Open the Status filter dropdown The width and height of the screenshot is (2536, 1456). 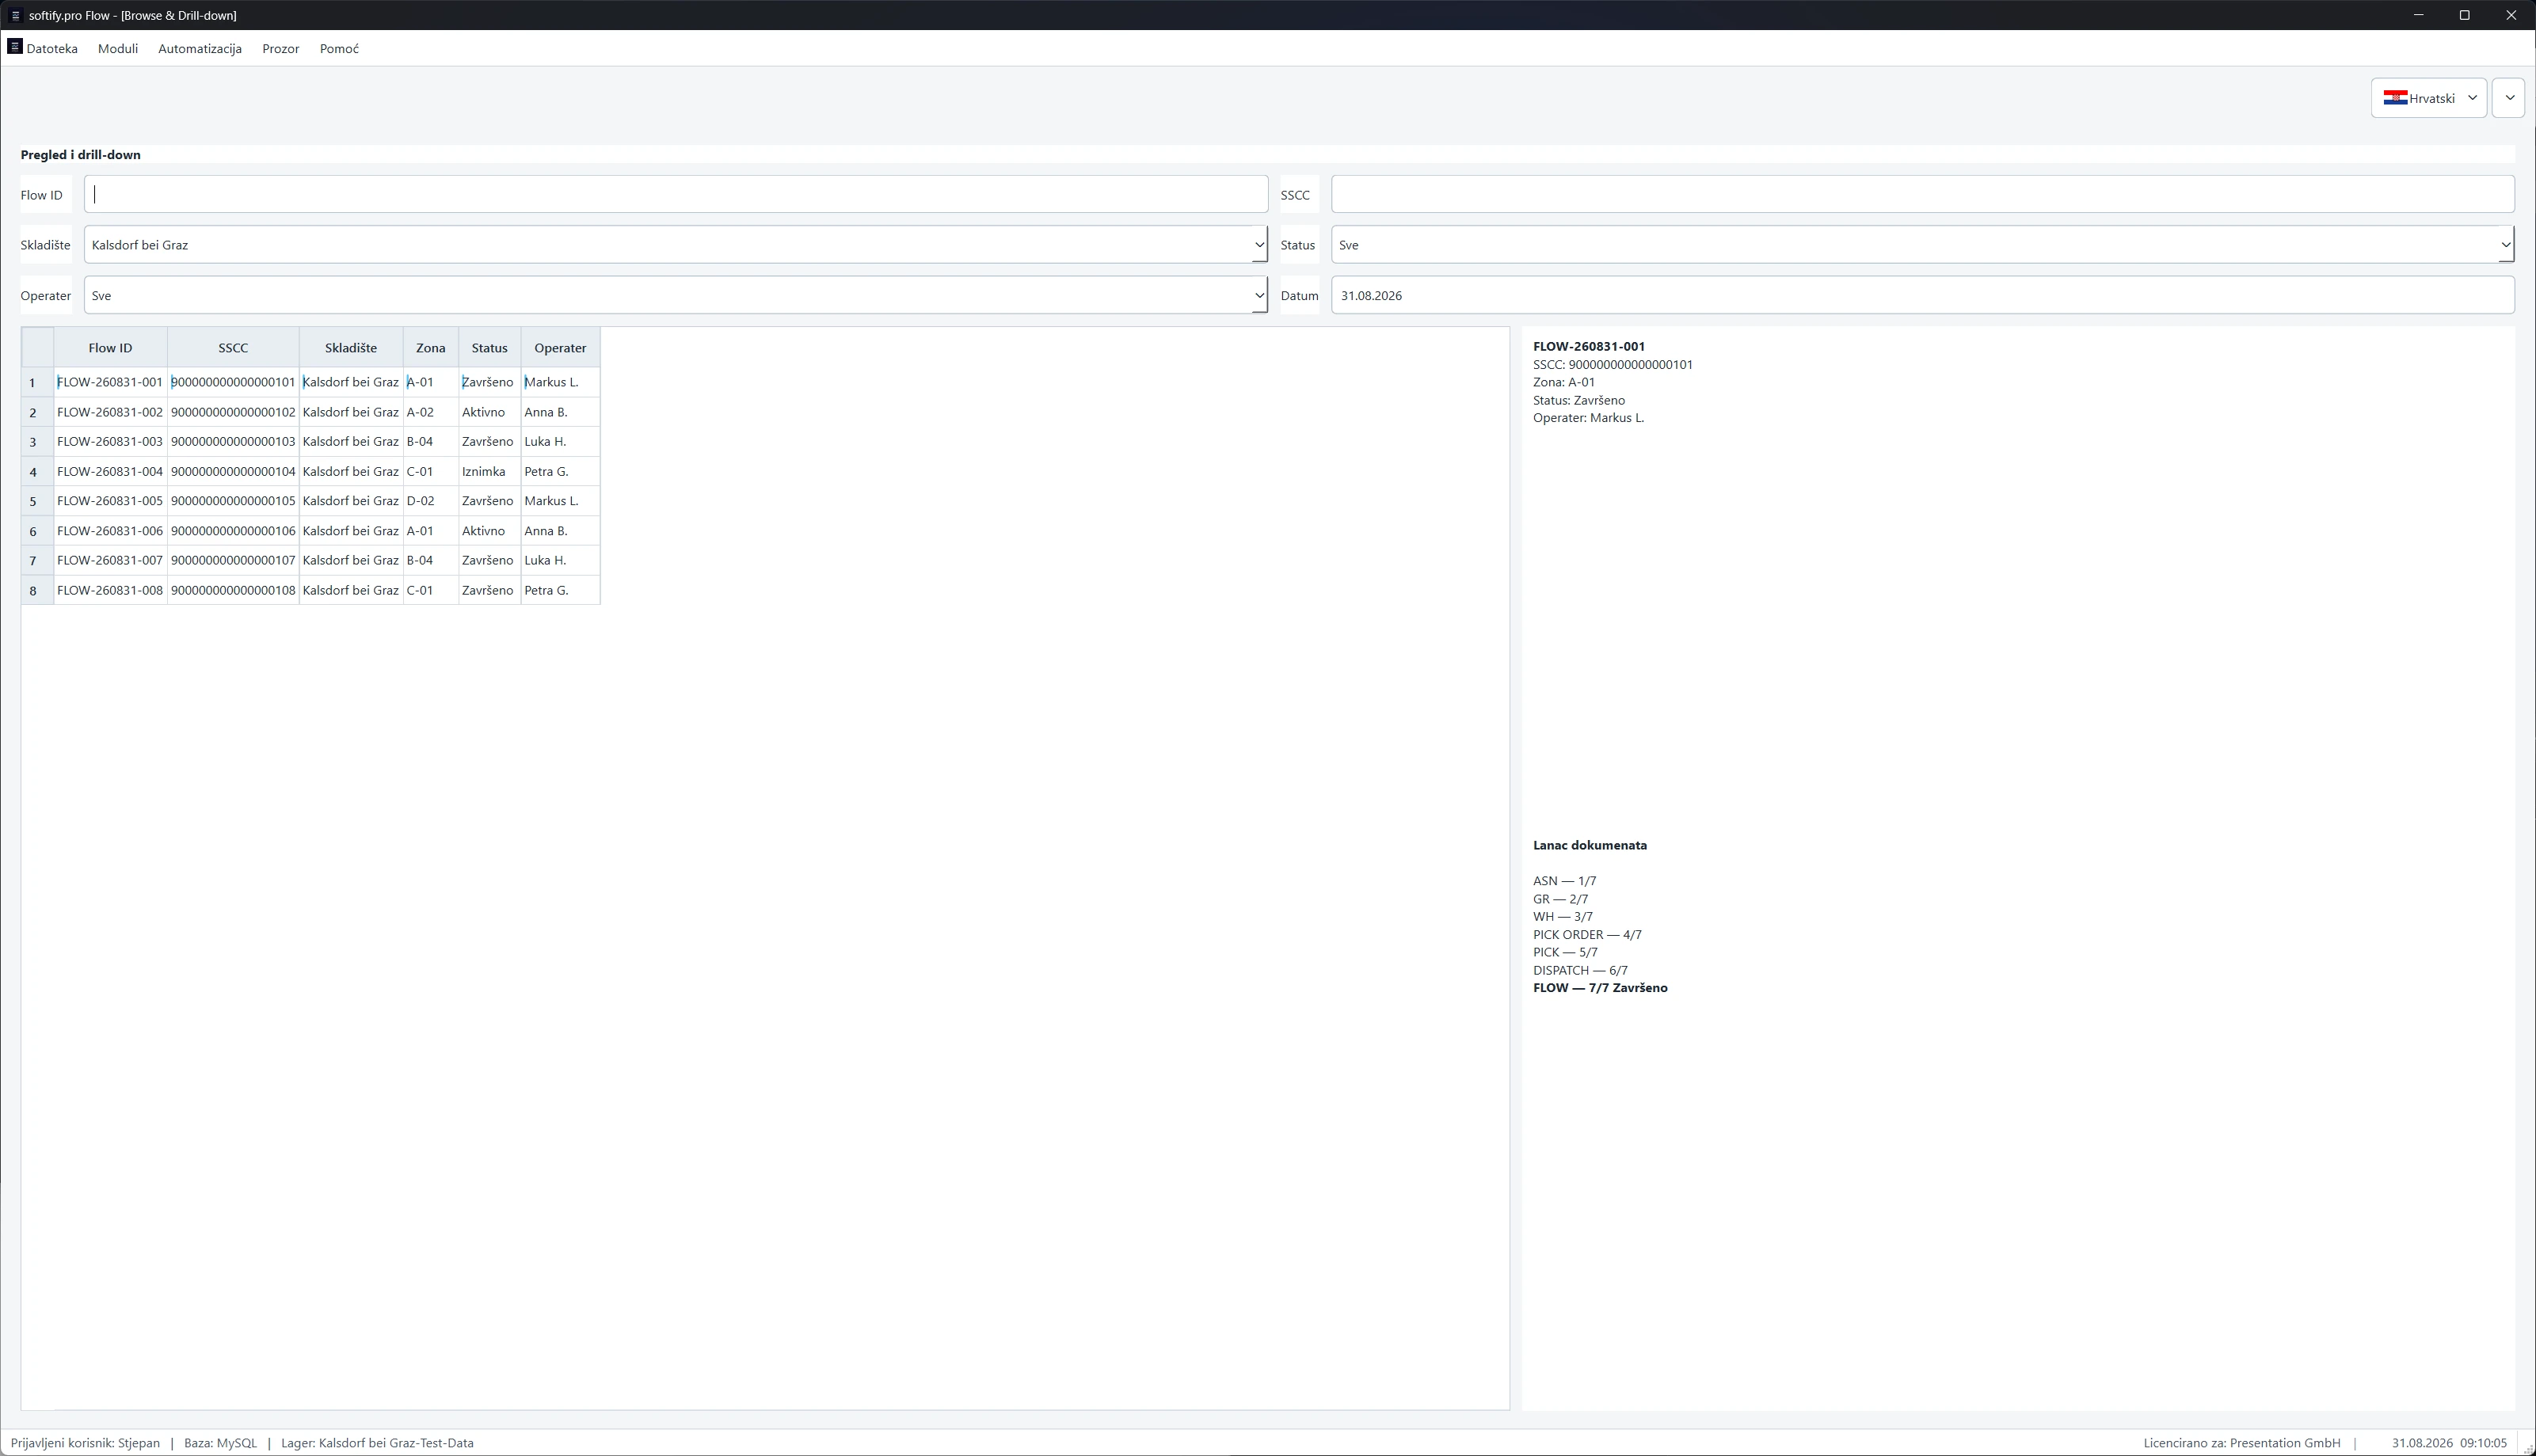click(x=1922, y=245)
